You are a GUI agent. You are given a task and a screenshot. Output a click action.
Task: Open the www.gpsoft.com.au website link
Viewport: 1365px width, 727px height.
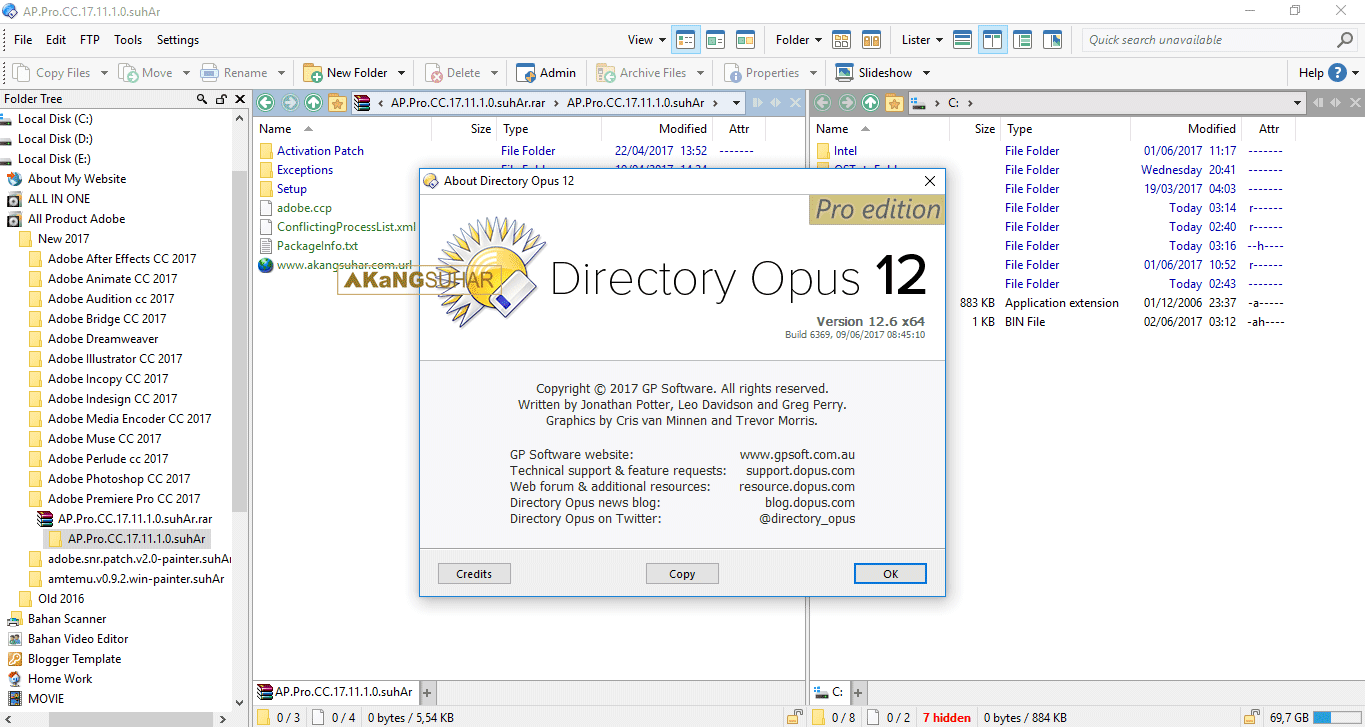click(797, 455)
